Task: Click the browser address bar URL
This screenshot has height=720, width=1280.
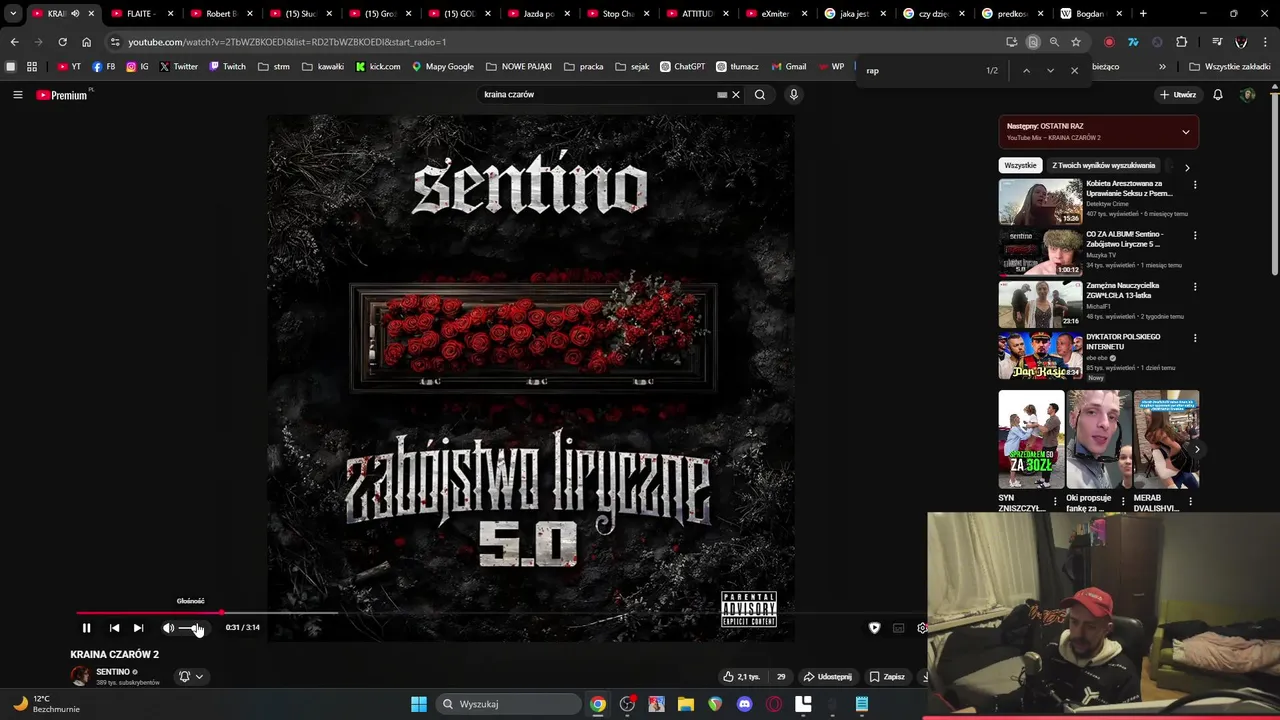Action: [x=287, y=42]
